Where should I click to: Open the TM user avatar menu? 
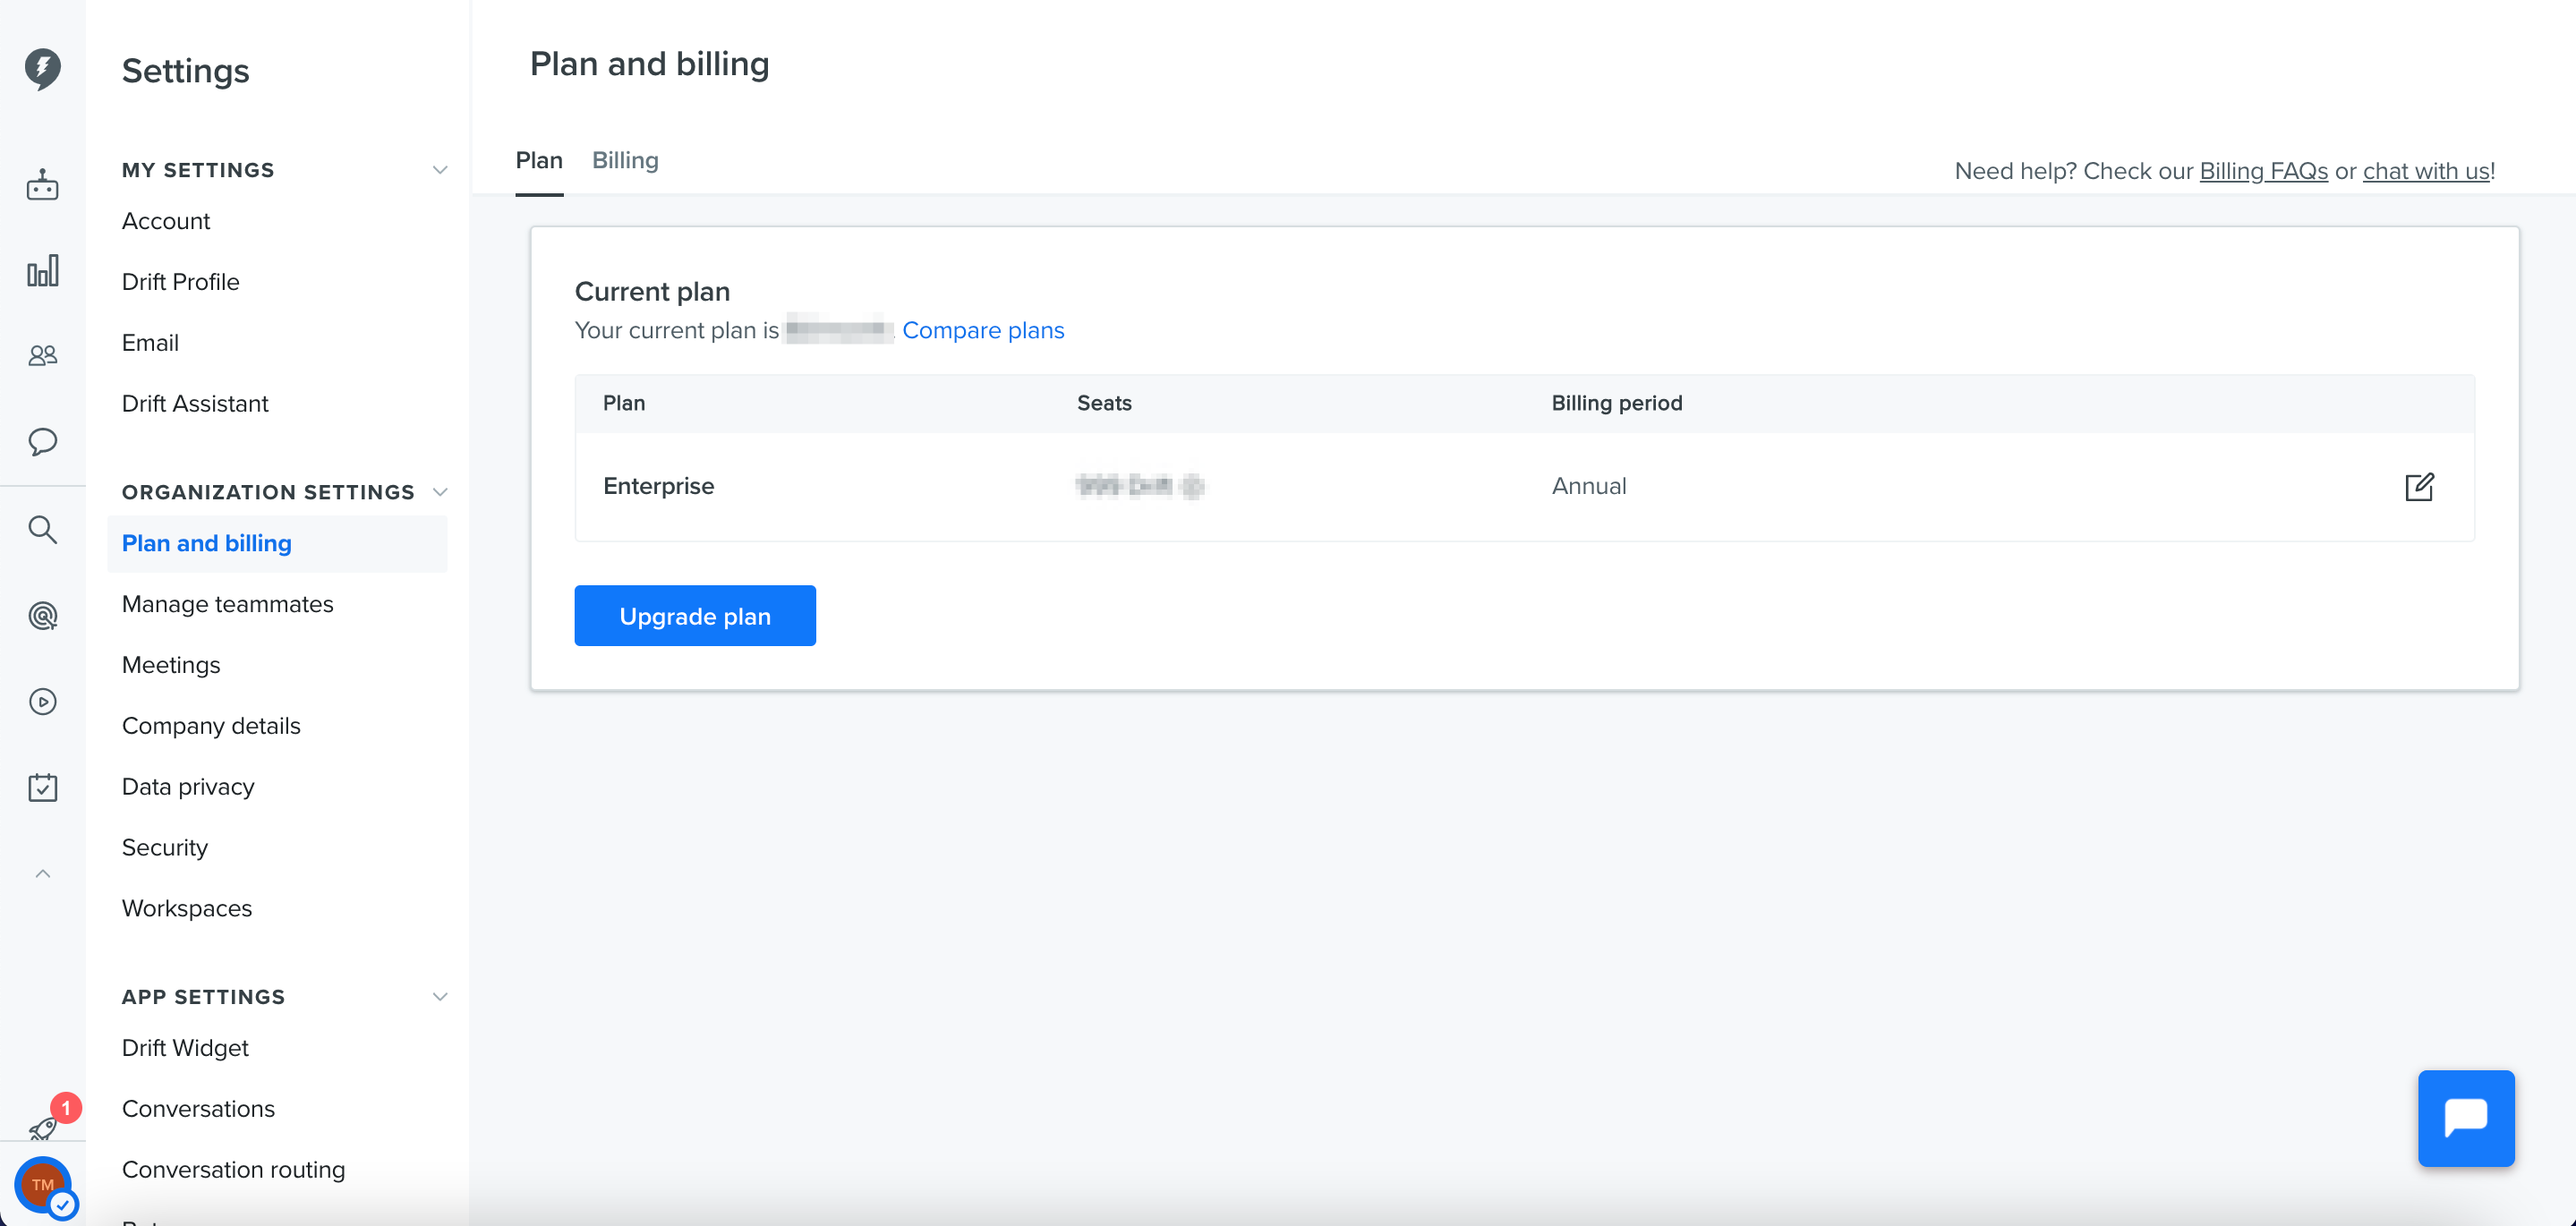pos(43,1185)
